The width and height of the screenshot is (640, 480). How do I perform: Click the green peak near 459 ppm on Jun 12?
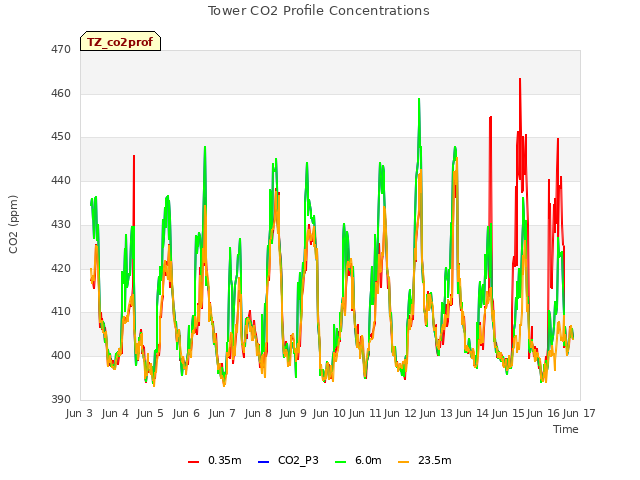click(x=419, y=100)
